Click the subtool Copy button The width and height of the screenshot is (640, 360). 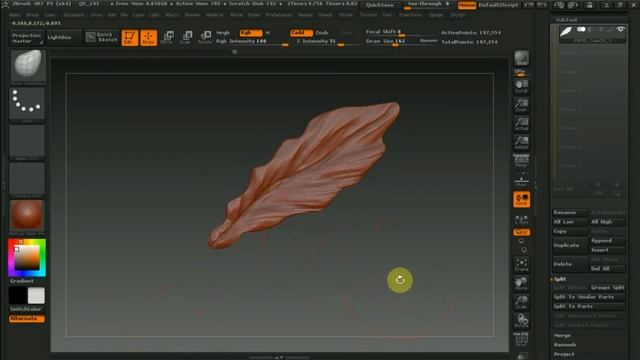570,231
